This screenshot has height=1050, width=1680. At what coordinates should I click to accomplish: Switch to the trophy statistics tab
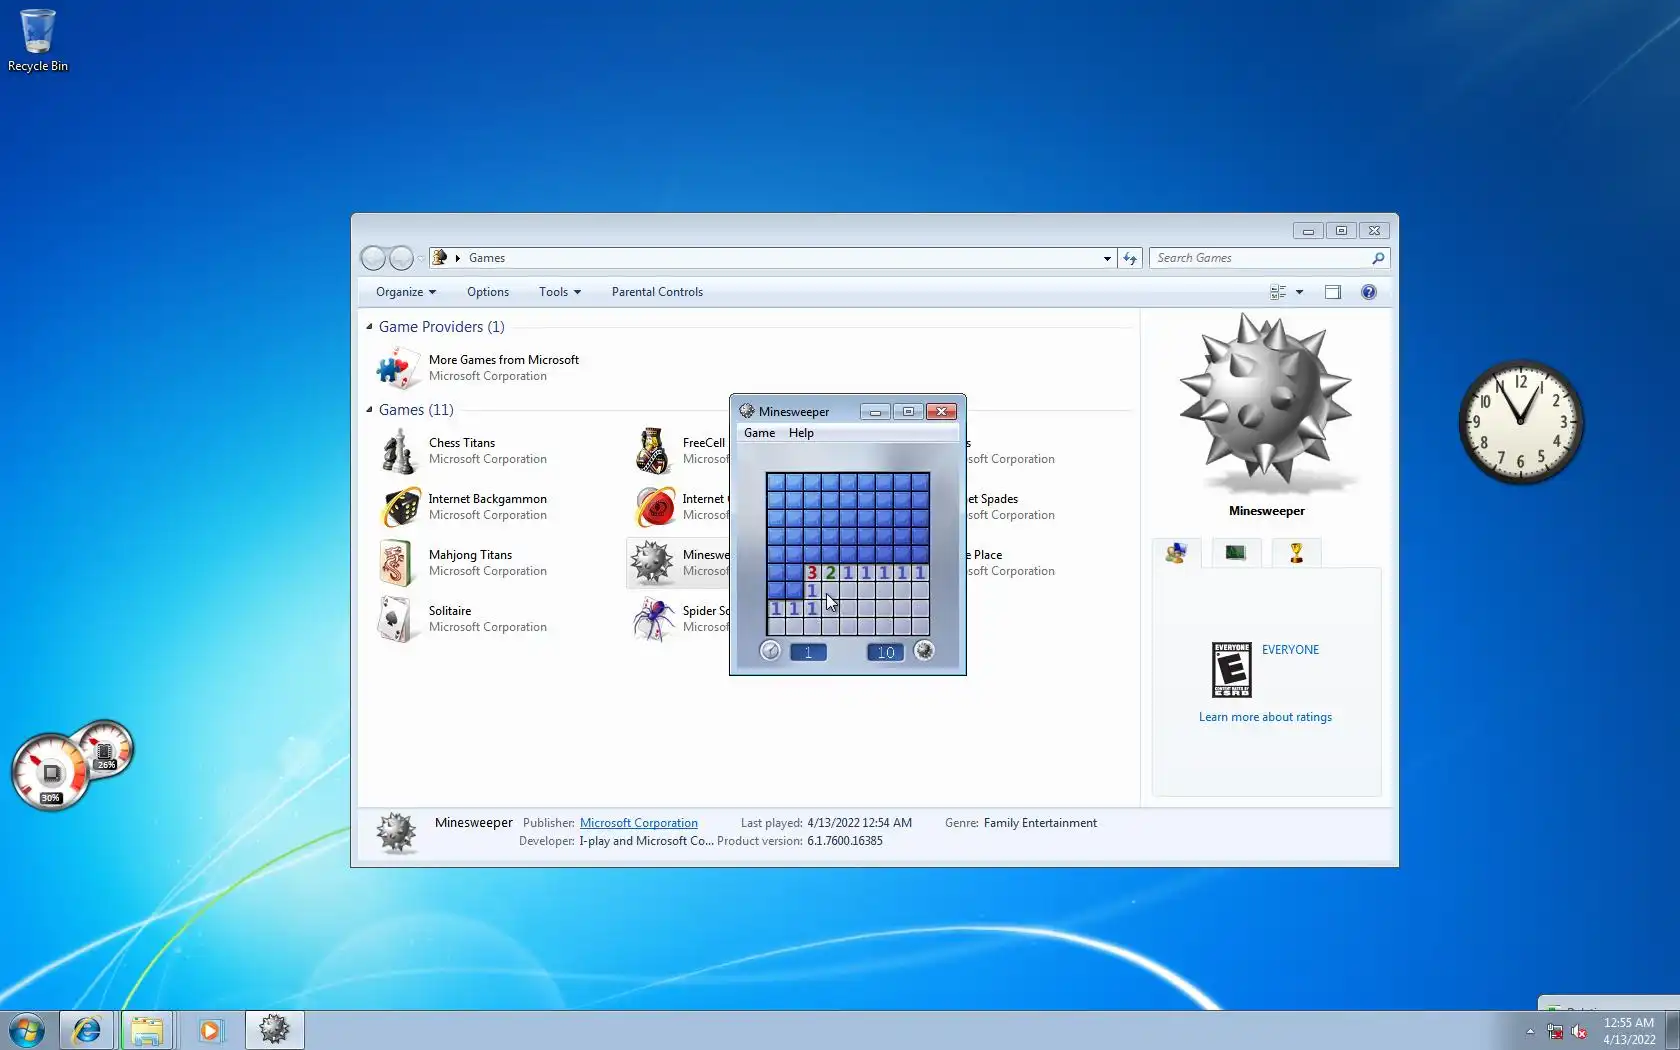pos(1296,553)
